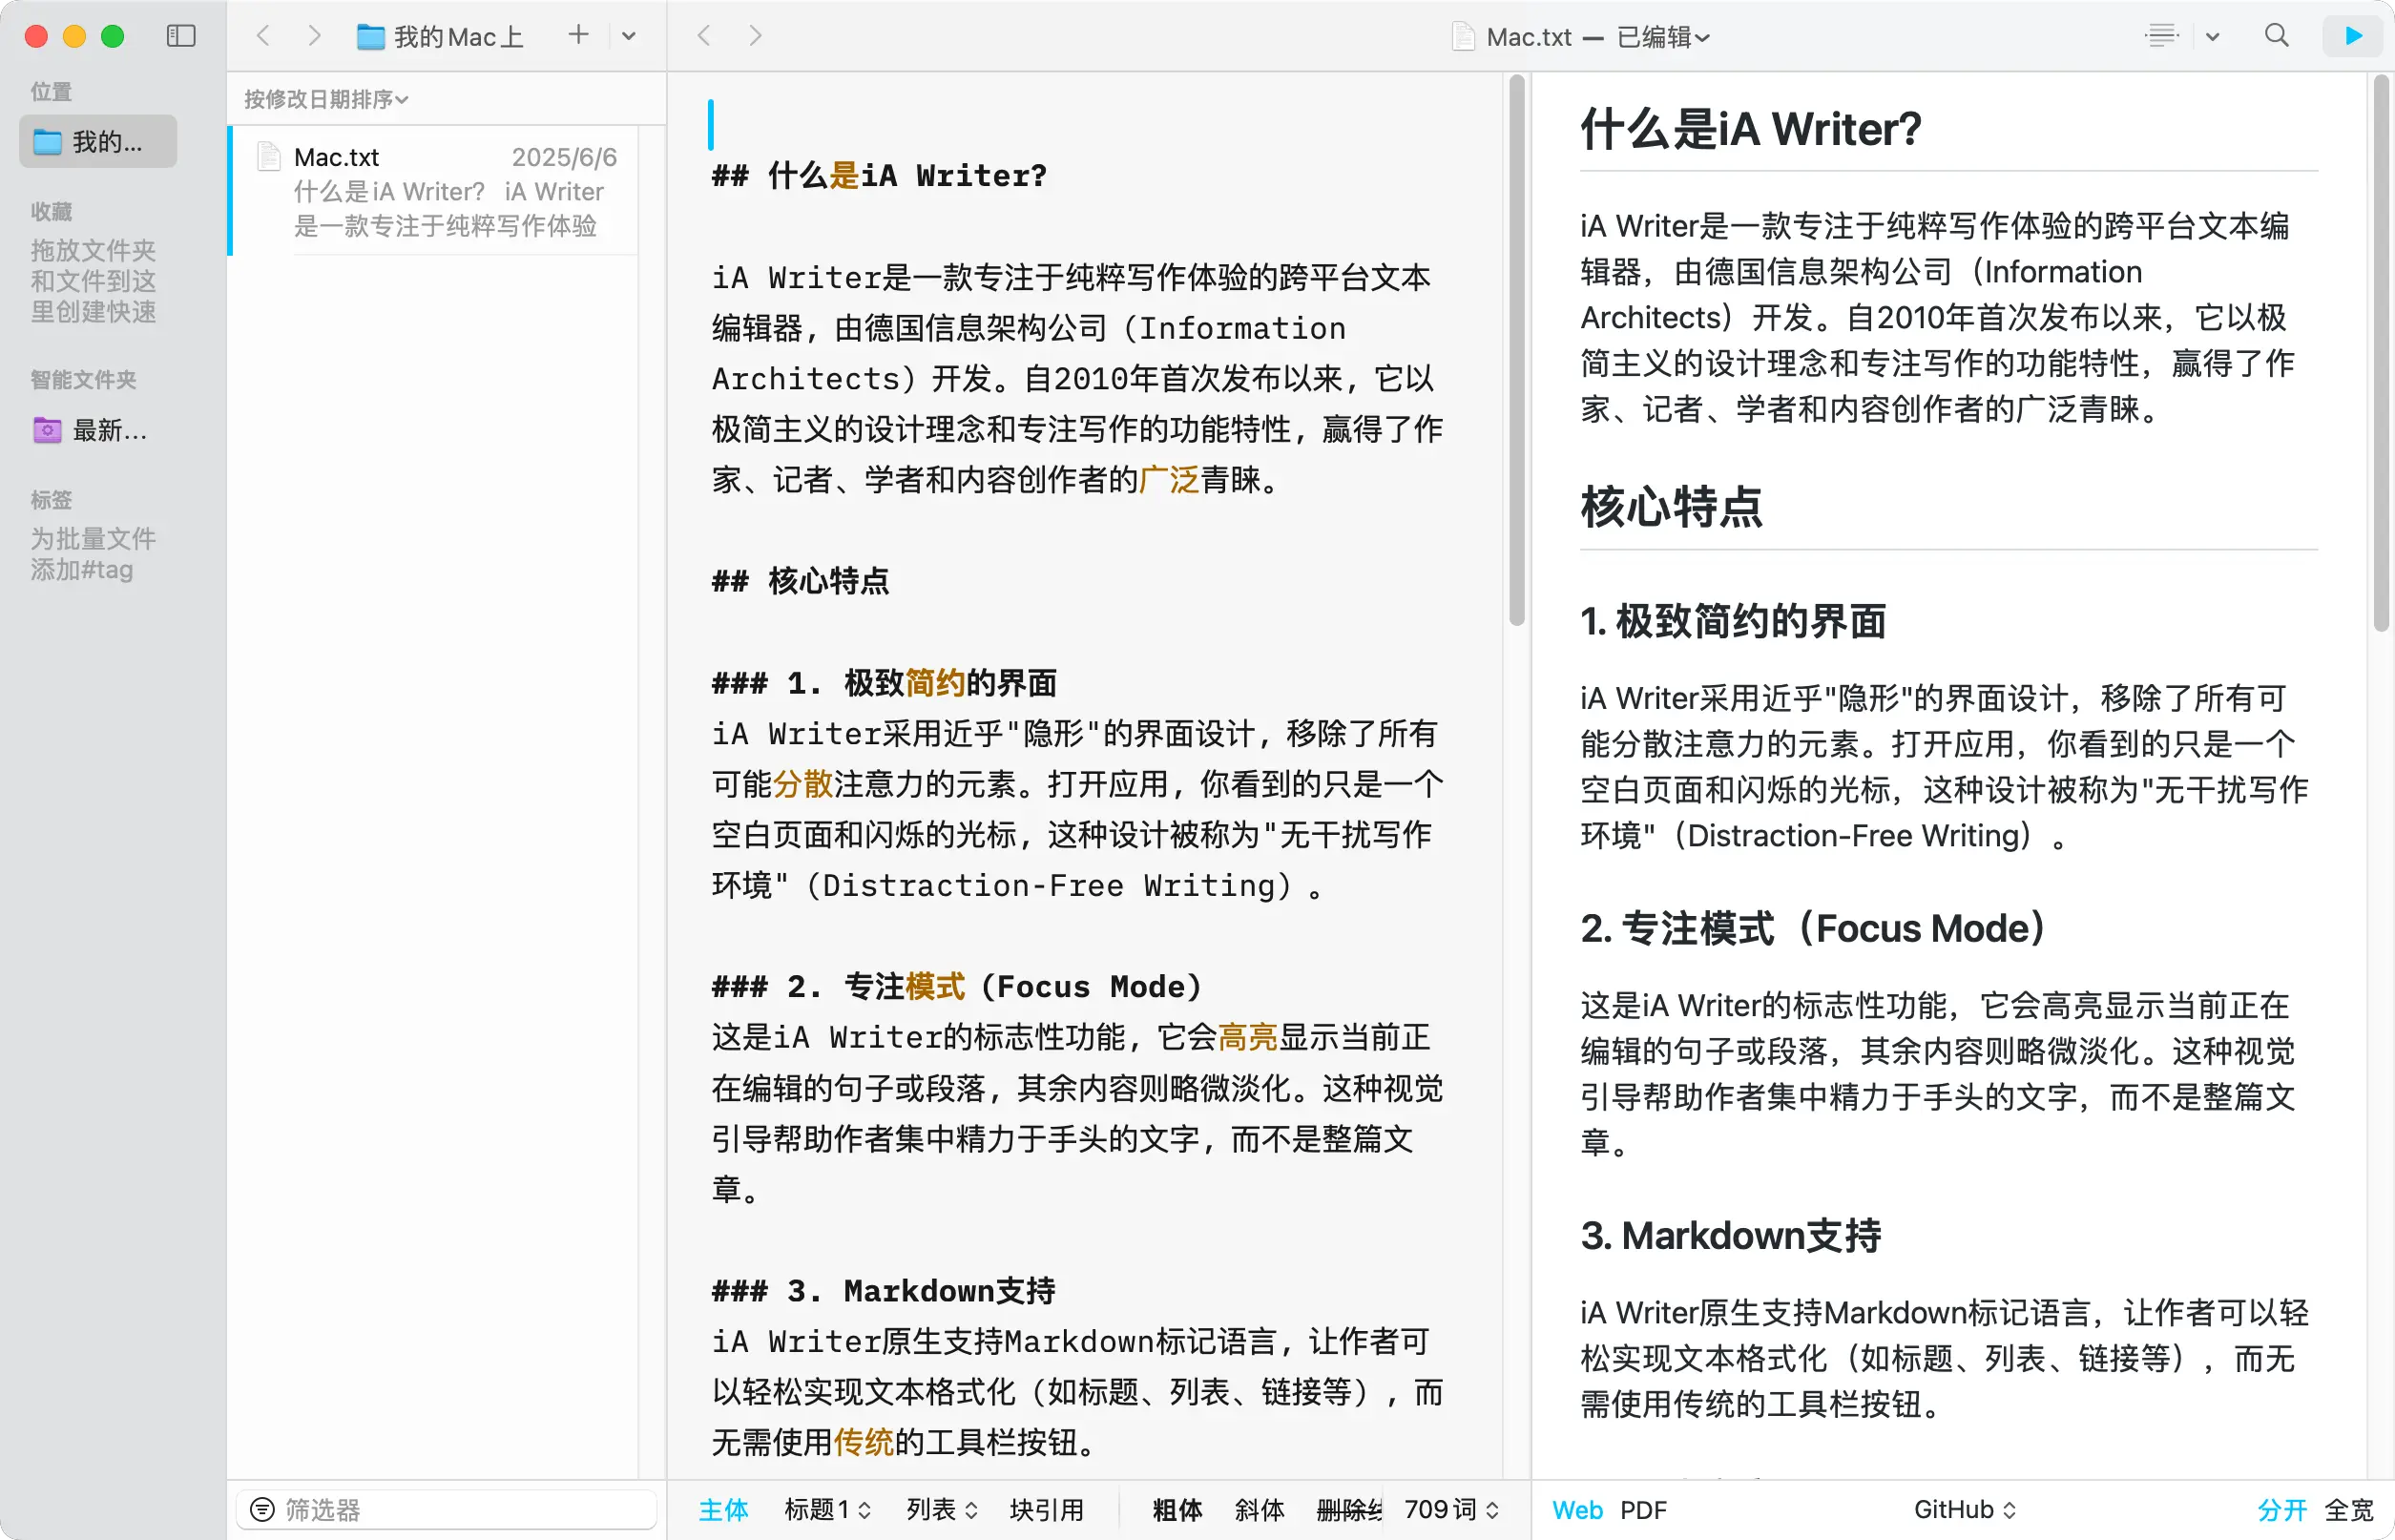Click the '### 1. 极致简约的界面' editor heading
The width and height of the screenshot is (2395, 1540).
[x=884, y=683]
